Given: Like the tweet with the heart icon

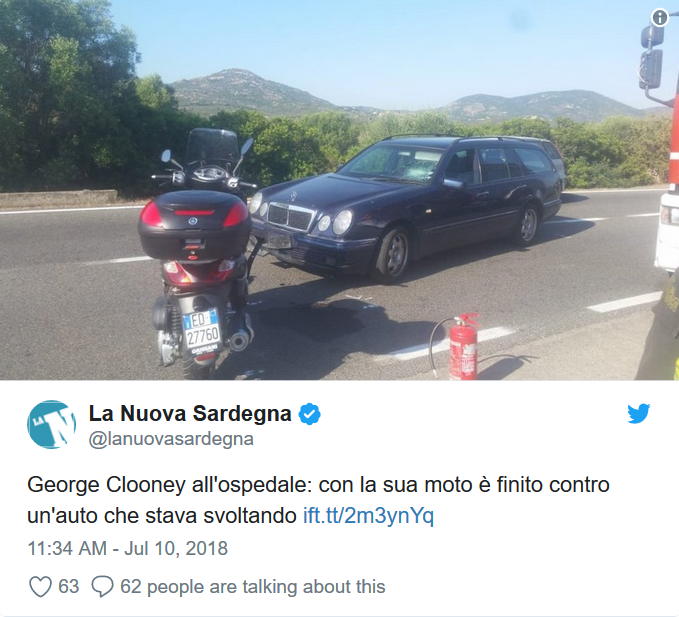Looking at the screenshot, I should (x=40, y=587).
